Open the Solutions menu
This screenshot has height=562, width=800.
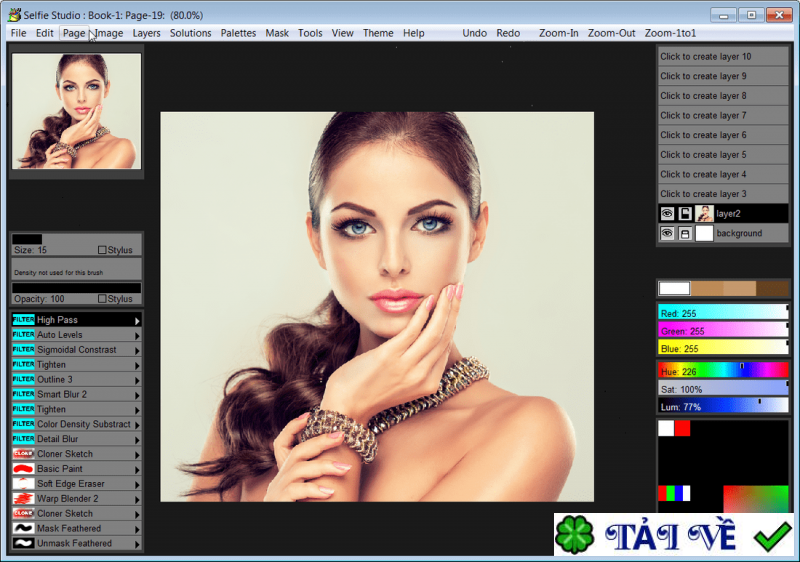point(190,33)
